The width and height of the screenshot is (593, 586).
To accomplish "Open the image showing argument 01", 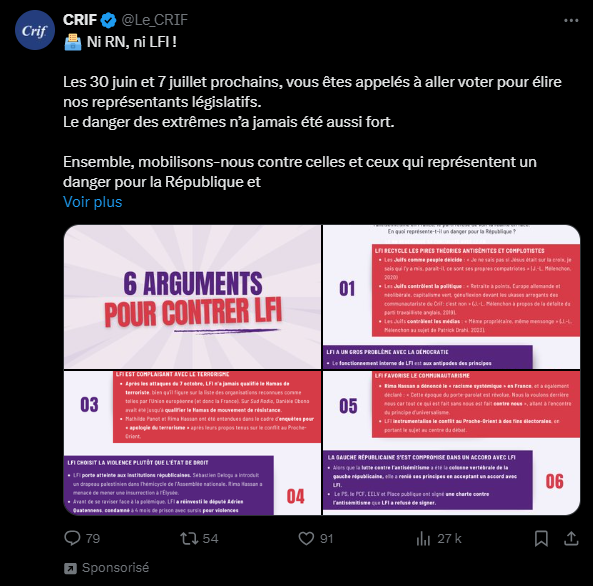I will 452,297.
